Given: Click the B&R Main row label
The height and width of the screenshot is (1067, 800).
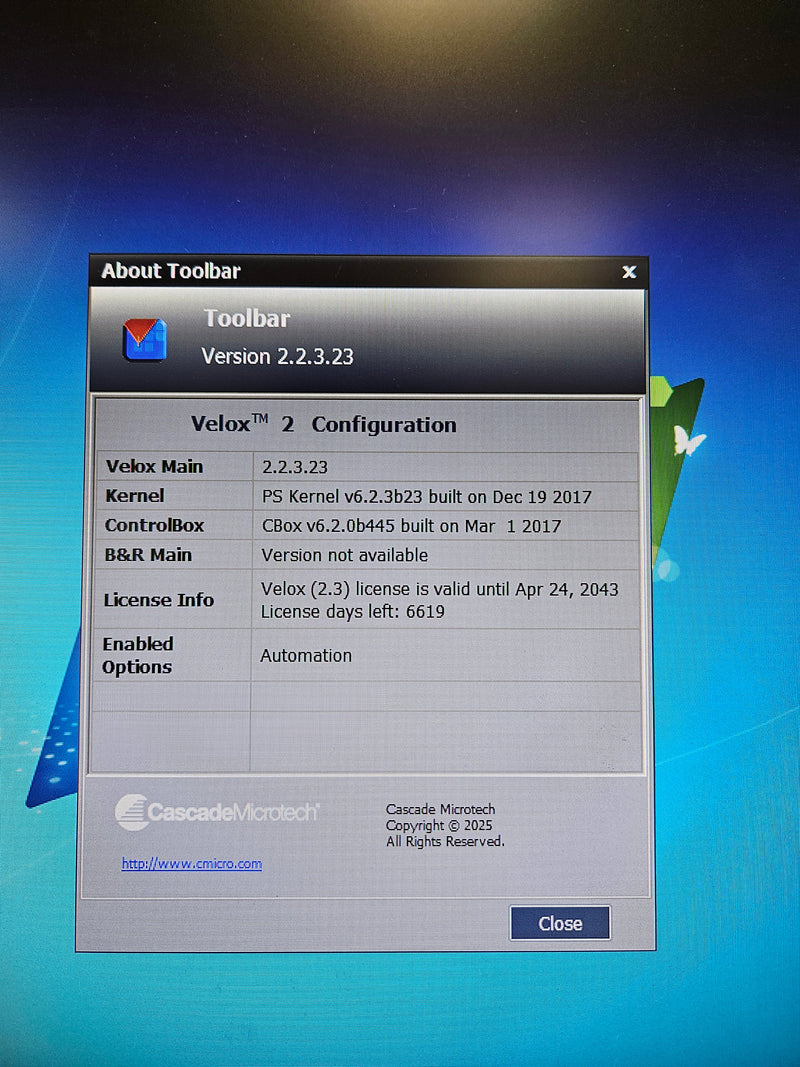Looking at the screenshot, I should tap(148, 555).
